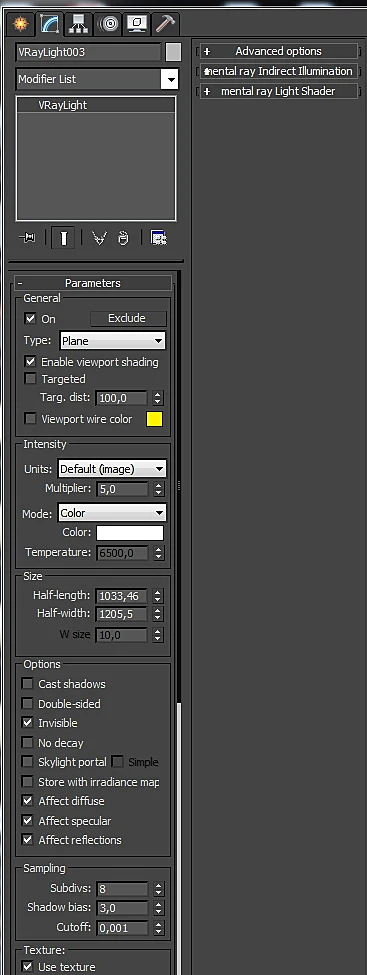367x975 pixels.
Task: Collapse the Parameters rollout
Action: pyautogui.click(x=93, y=283)
